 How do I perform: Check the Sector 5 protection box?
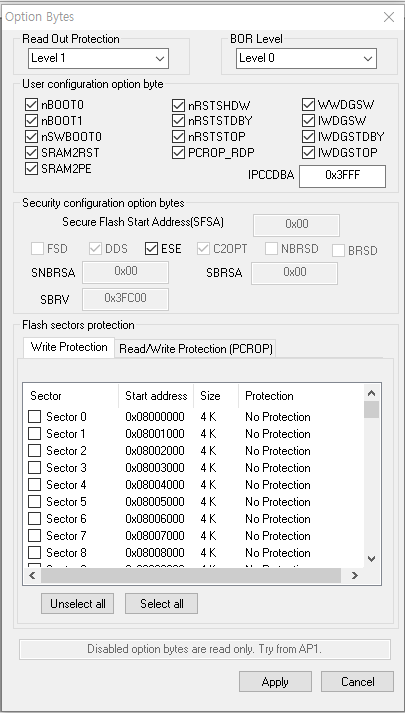35,502
